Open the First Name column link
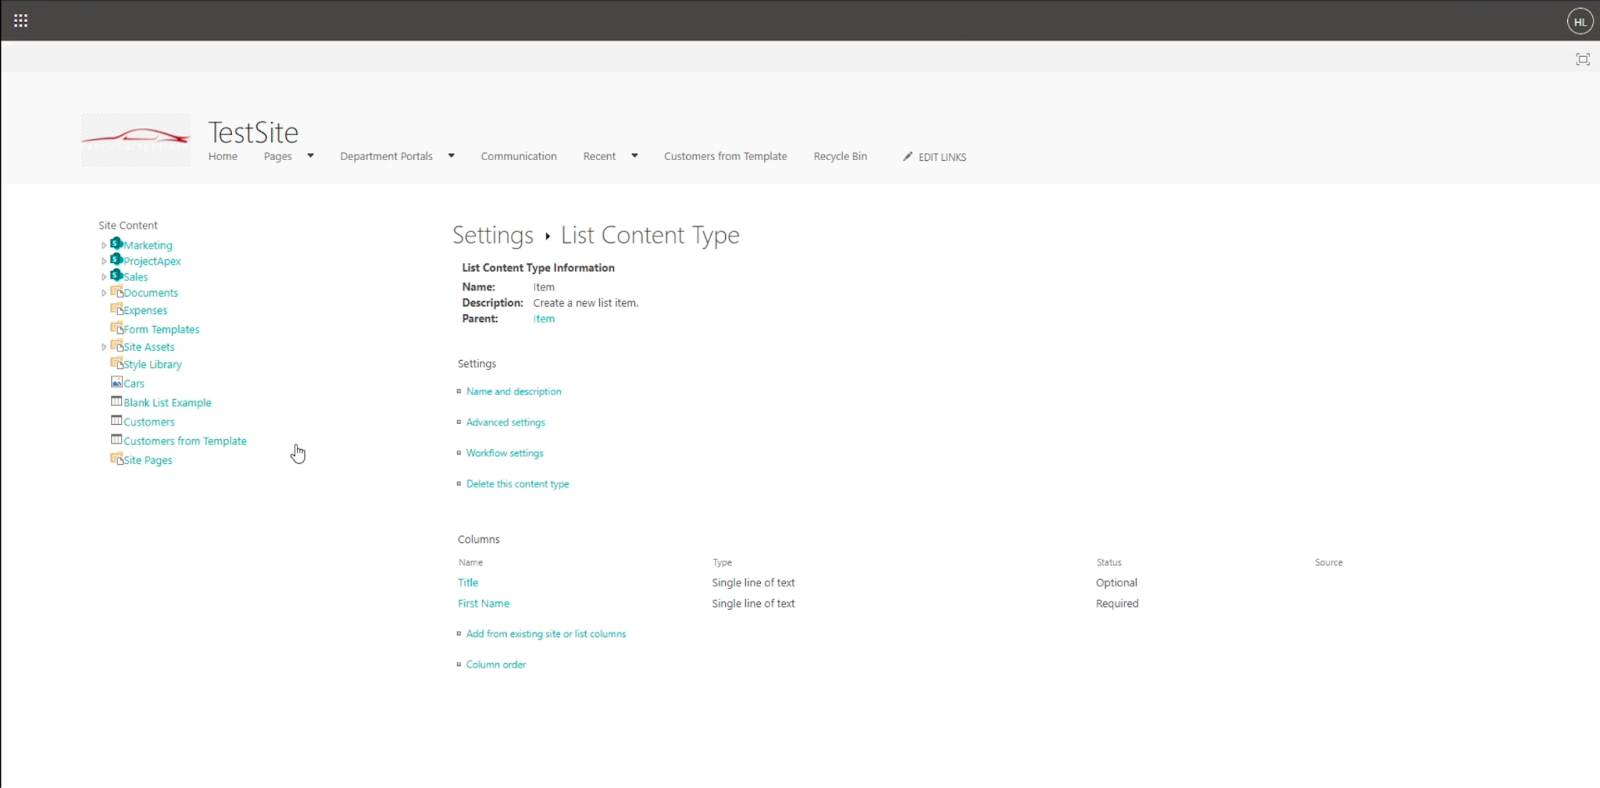Viewport: 1600px width, 788px height. coord(484,603)
